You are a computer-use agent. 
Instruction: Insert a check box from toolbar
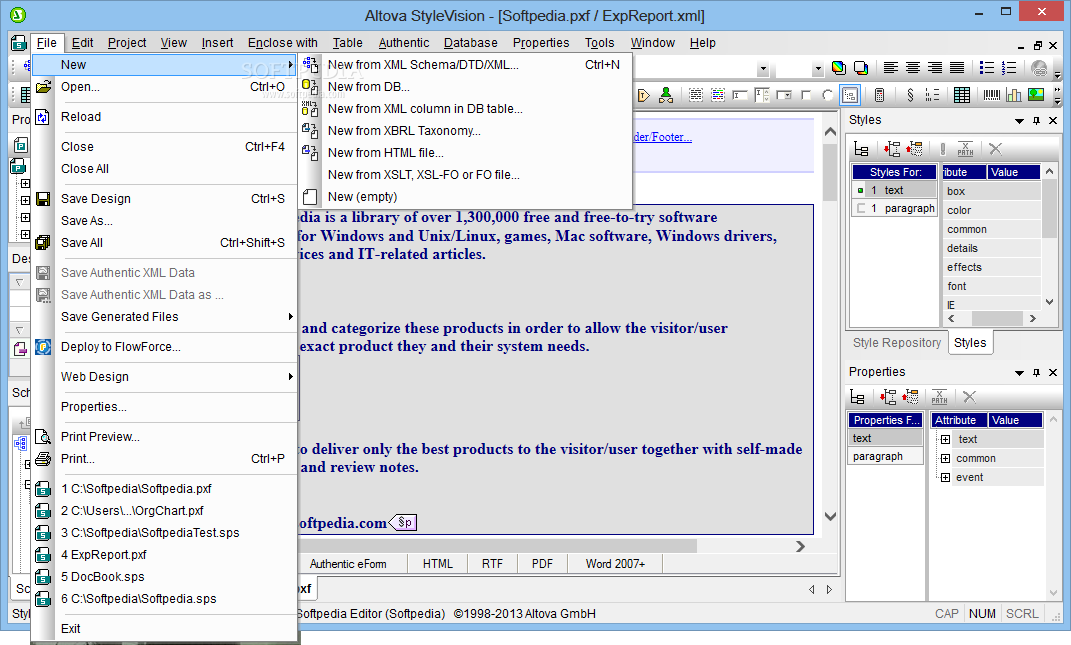click(806, 95)
